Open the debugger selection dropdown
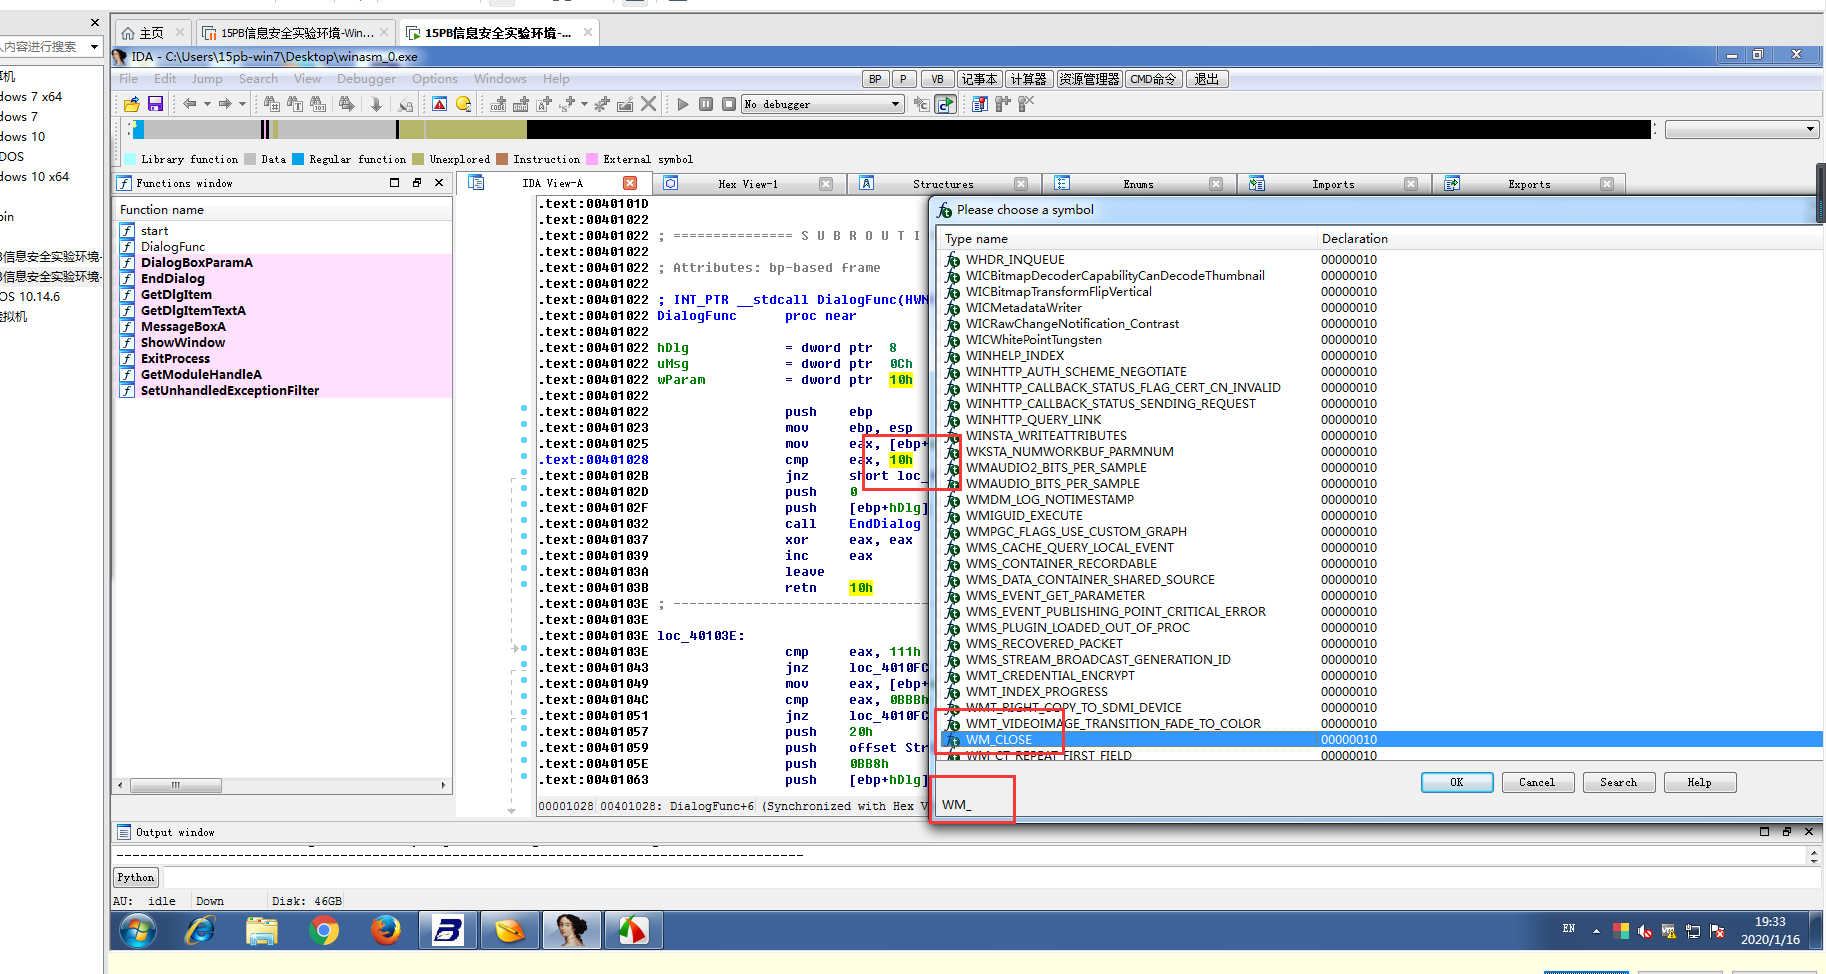 pyautogui.click(x=896, y=104)
